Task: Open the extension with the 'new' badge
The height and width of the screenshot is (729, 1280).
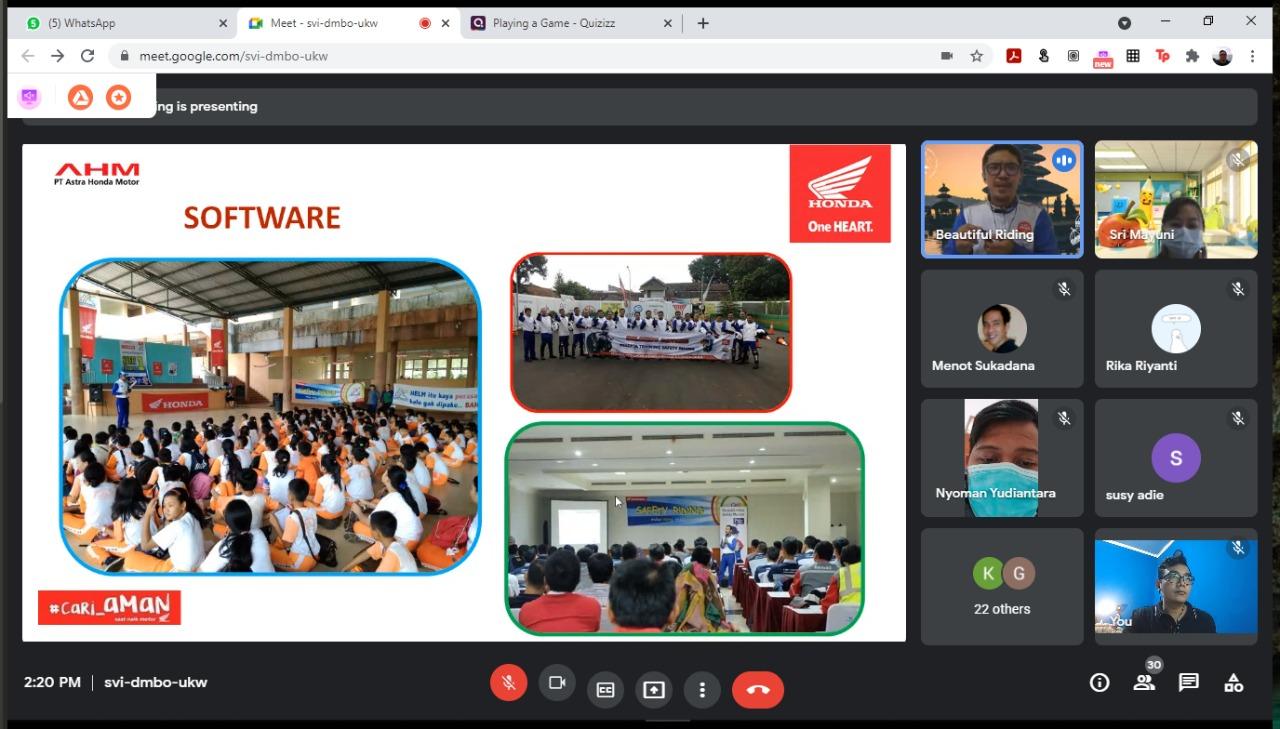Action: (x=1103, y=58)
